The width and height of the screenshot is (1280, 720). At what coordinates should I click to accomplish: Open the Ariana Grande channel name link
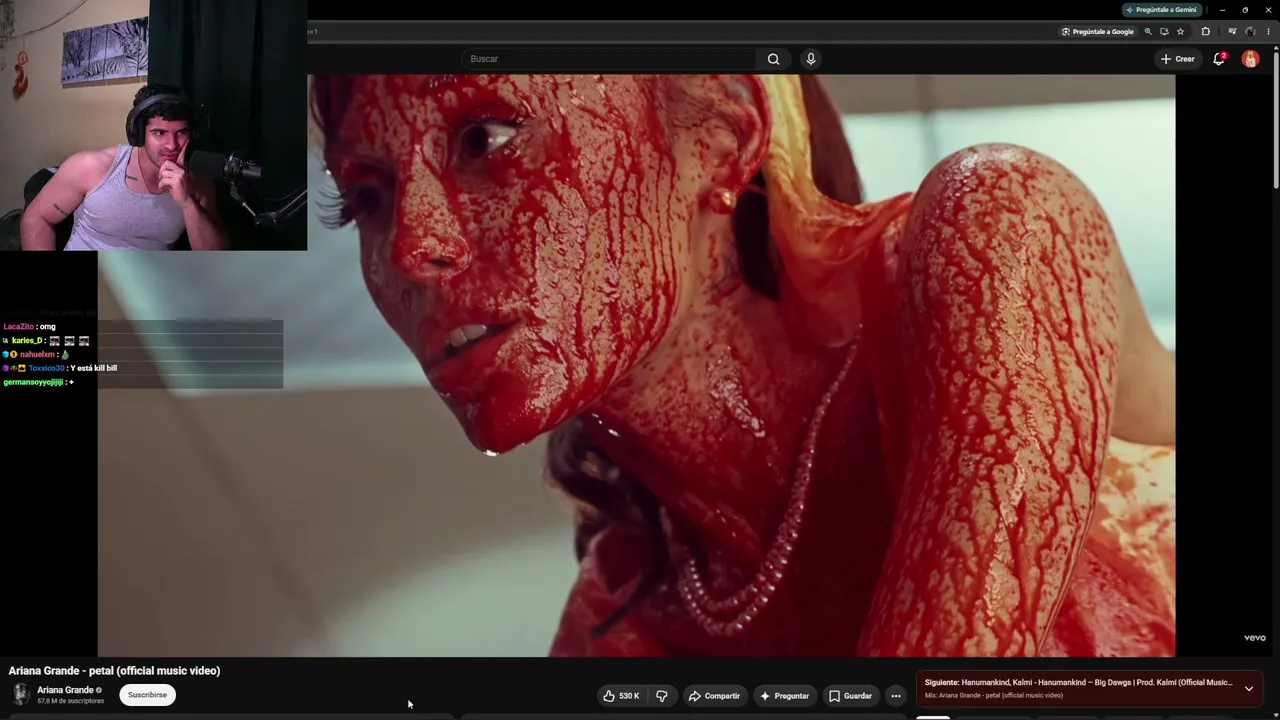coord(65,690)
